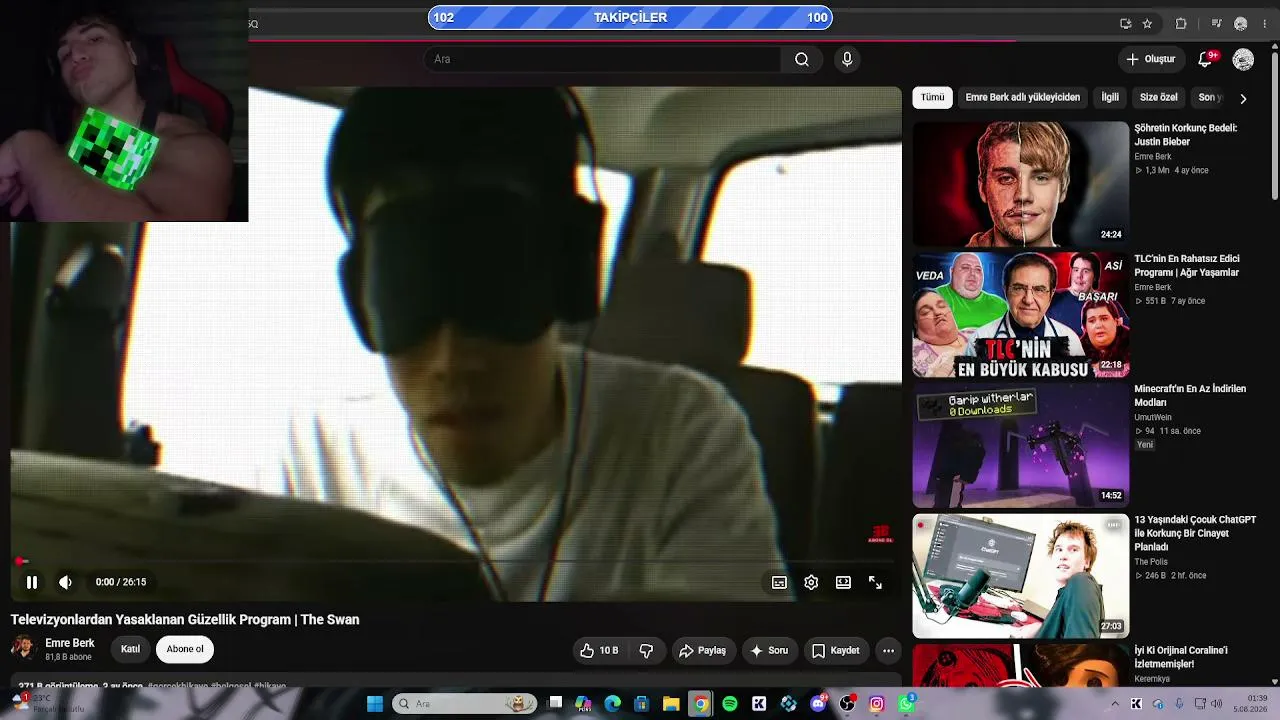Open the Chrome three-dot menu
The width and height of the screenshot is (1280, 720).
(x=1264, y=24)
